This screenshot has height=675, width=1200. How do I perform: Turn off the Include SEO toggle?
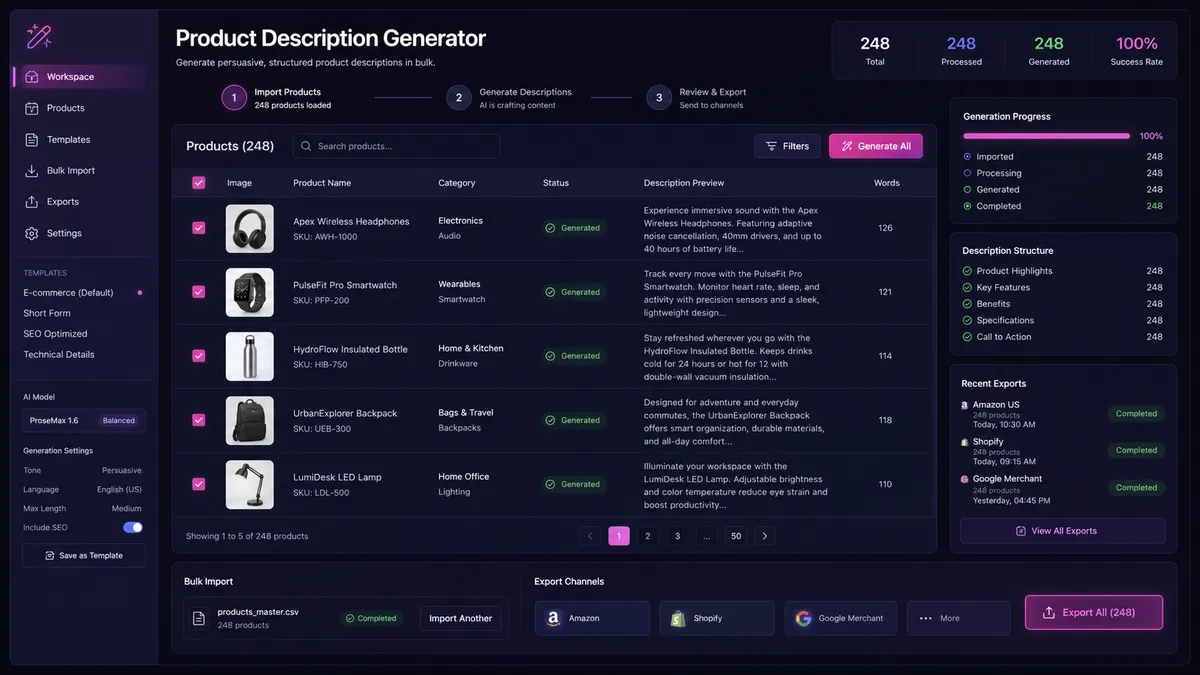(x=133, y=527)
